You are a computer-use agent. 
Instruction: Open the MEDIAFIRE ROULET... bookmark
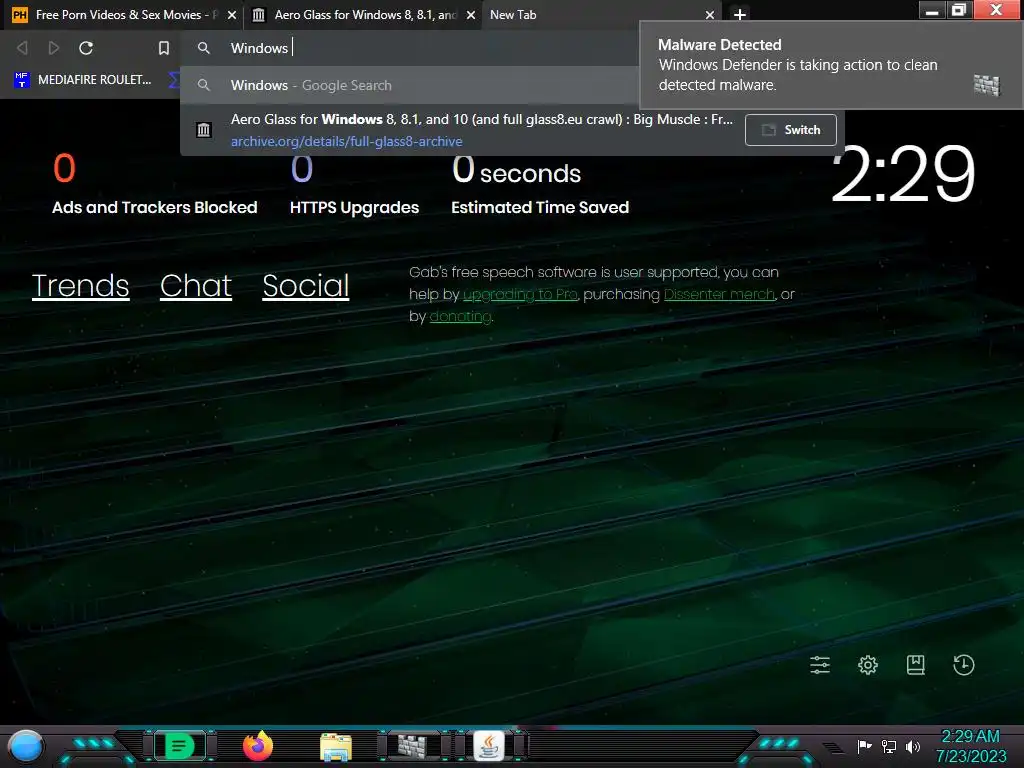coord(83,80)
